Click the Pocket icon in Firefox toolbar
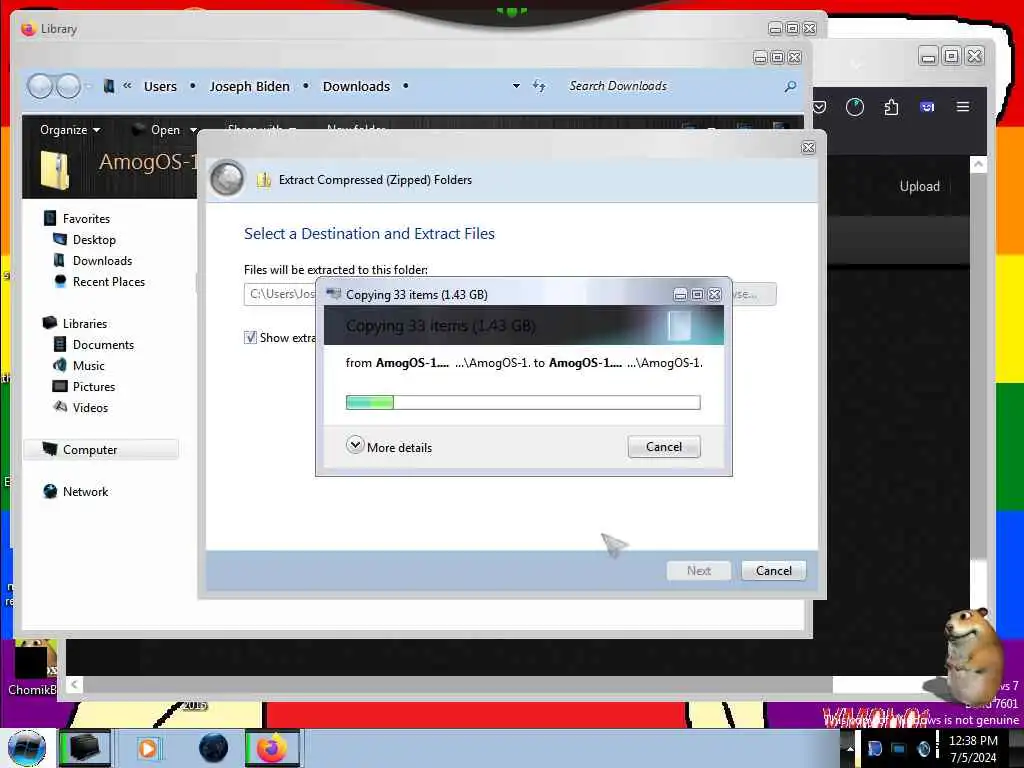The height and width of the screenshot is (768, 1024). click(819, 106)
